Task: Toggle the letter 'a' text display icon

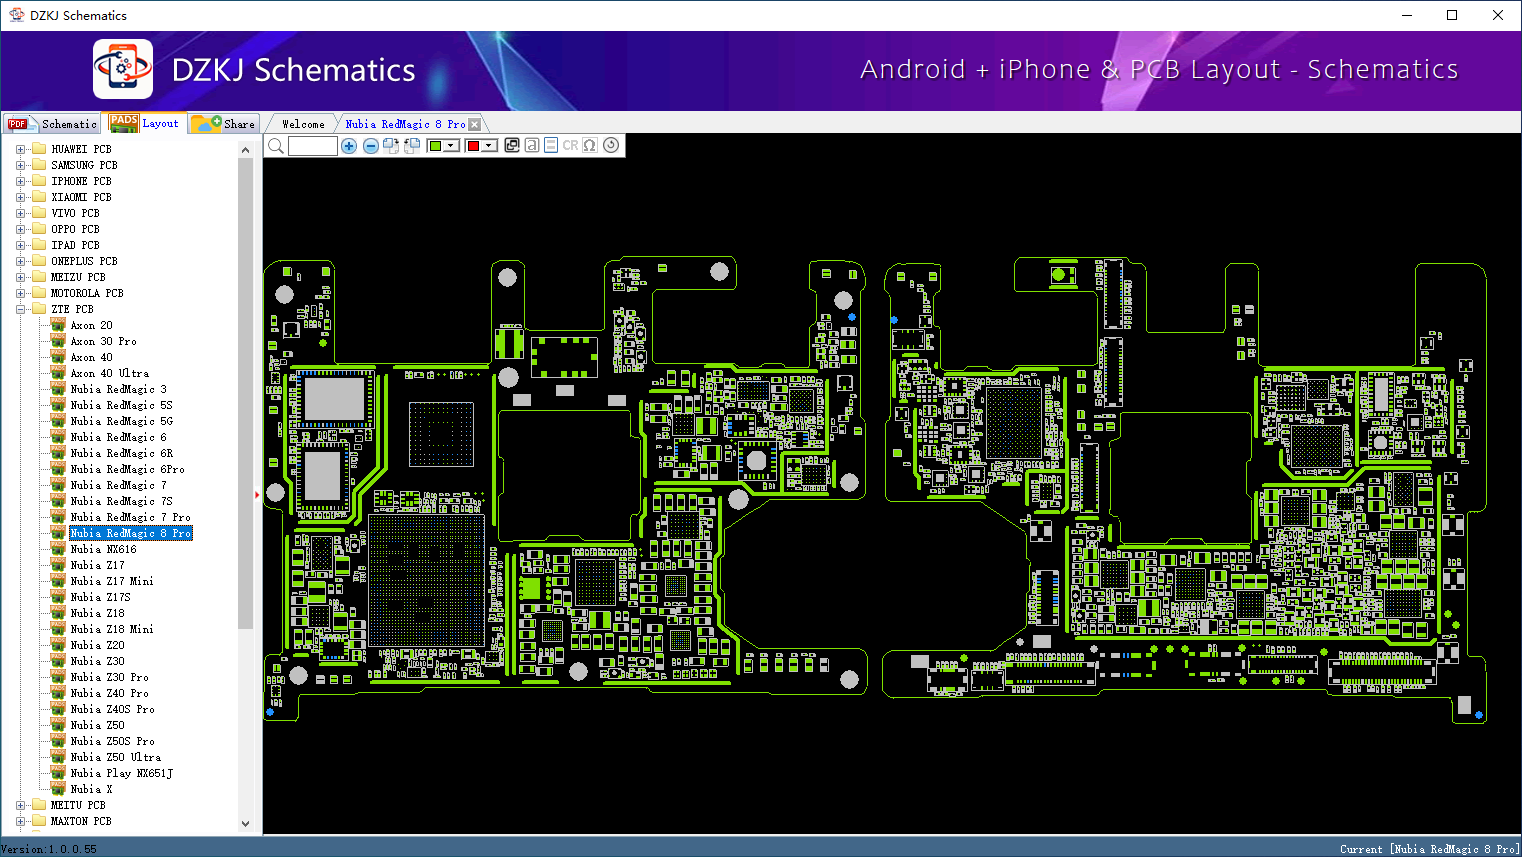Action: click(x=532, y=146)
